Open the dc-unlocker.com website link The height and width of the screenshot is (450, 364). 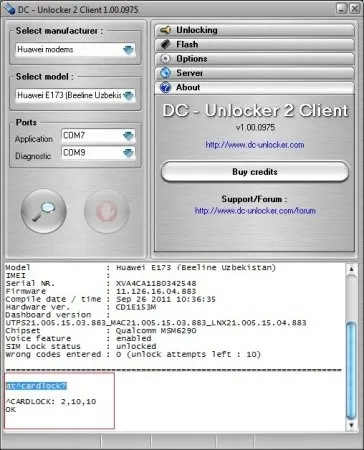click(255, 145)
